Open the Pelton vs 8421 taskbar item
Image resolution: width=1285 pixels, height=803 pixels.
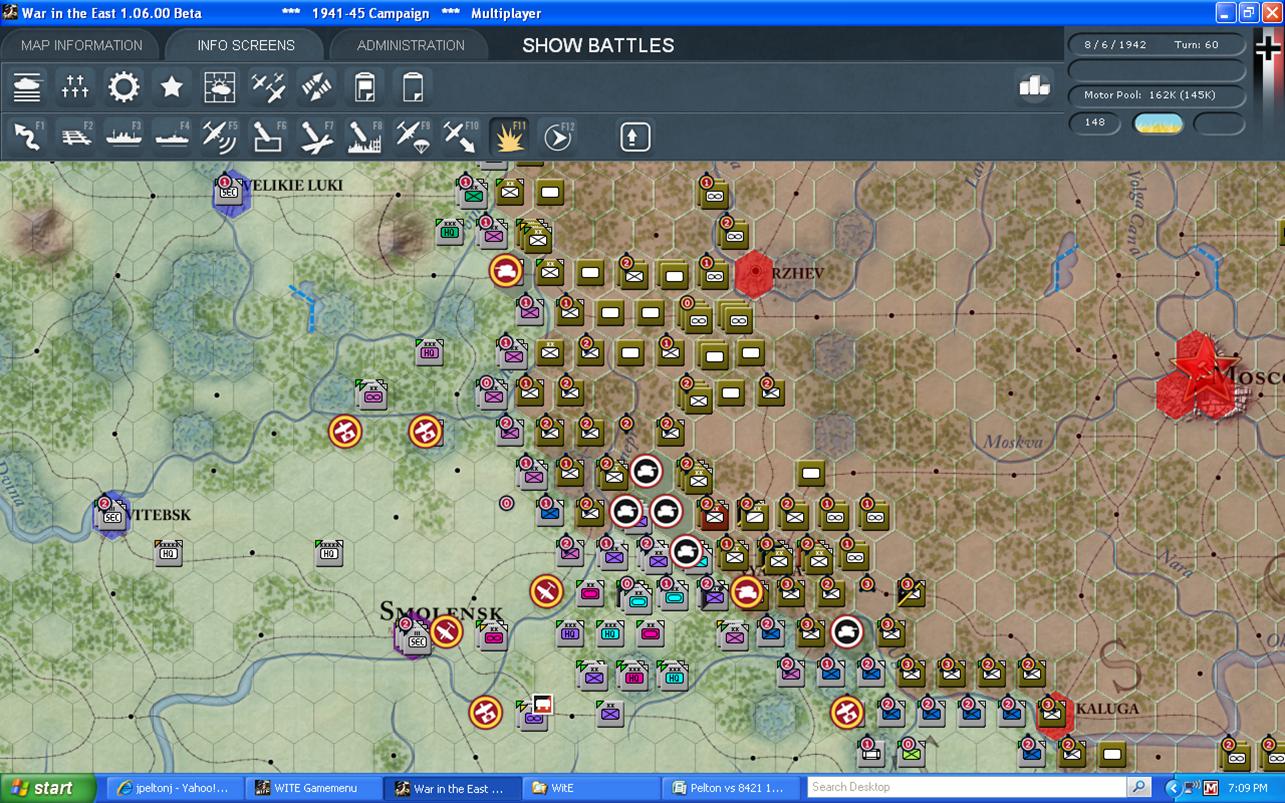click(730, 788)
